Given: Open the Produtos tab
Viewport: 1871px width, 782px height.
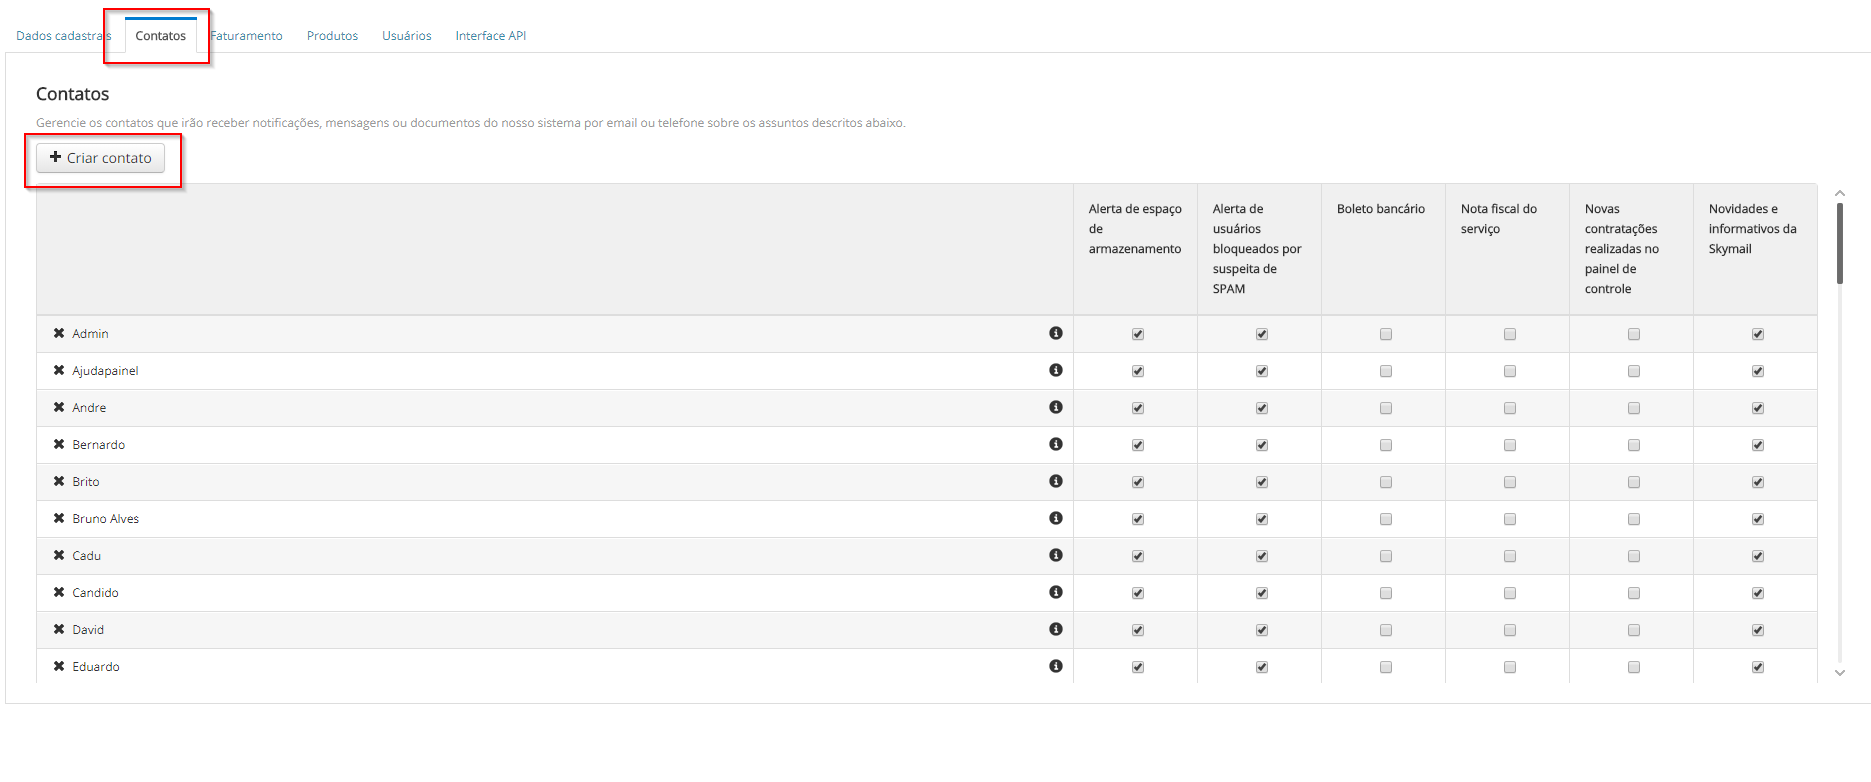Looking at the screenshot, I should [332, 36].
